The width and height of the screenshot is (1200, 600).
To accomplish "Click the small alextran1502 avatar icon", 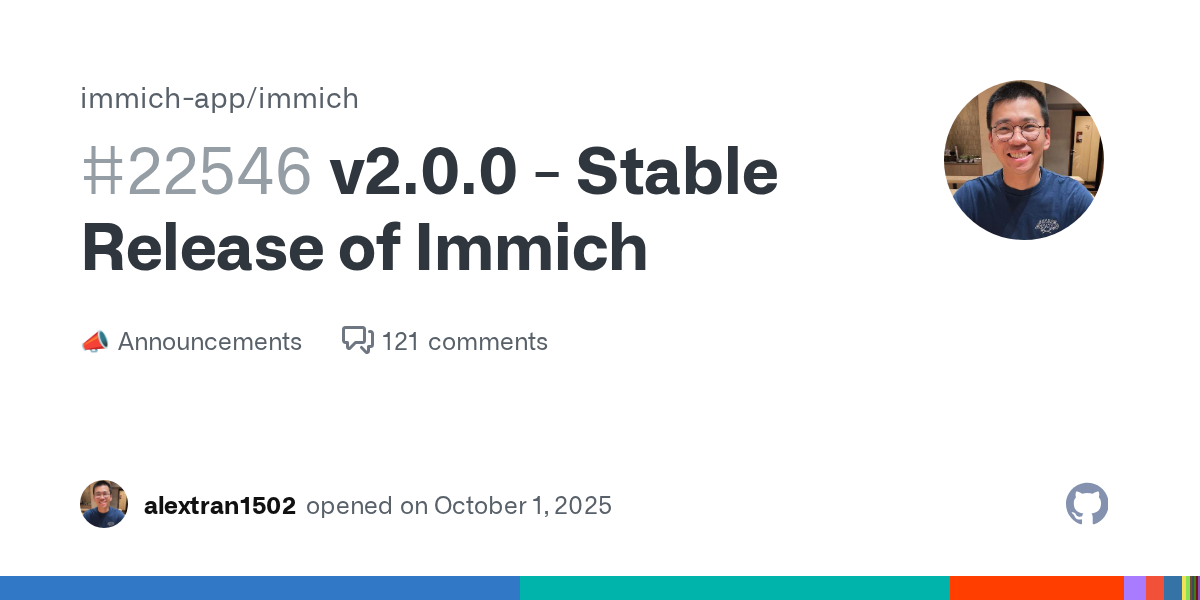I will click(x=104, y=505).
